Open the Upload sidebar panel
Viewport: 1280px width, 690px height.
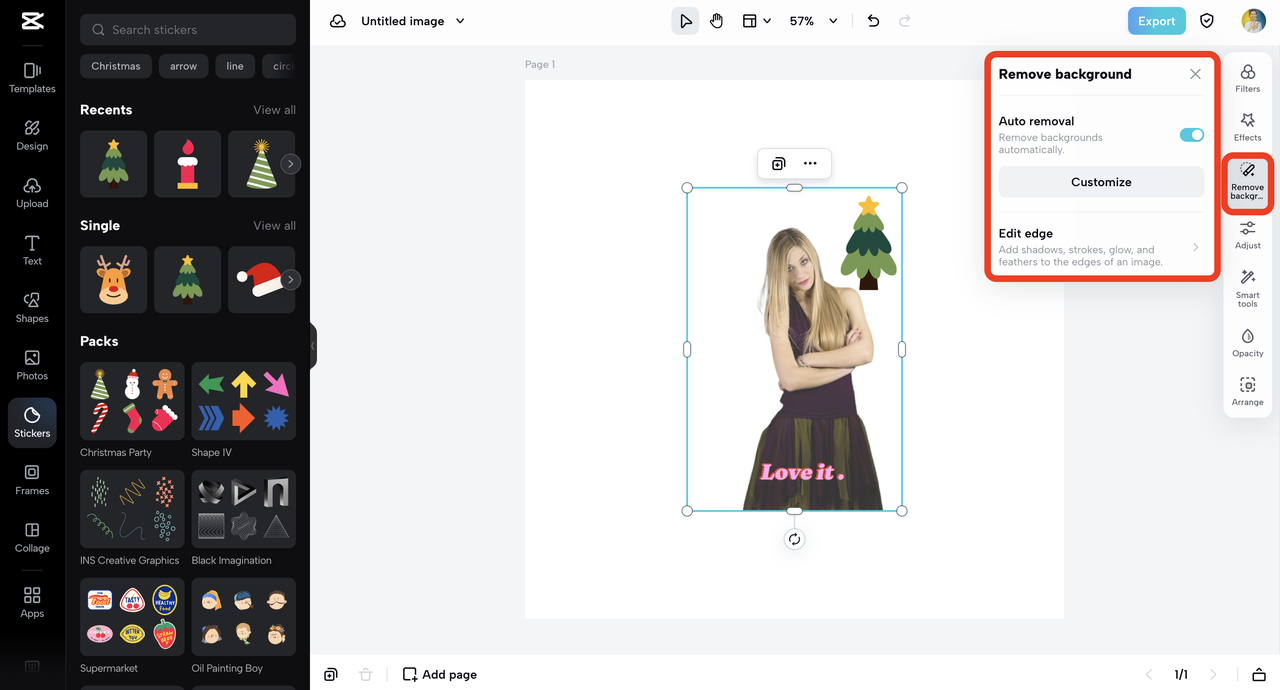[x=32, y=193]
